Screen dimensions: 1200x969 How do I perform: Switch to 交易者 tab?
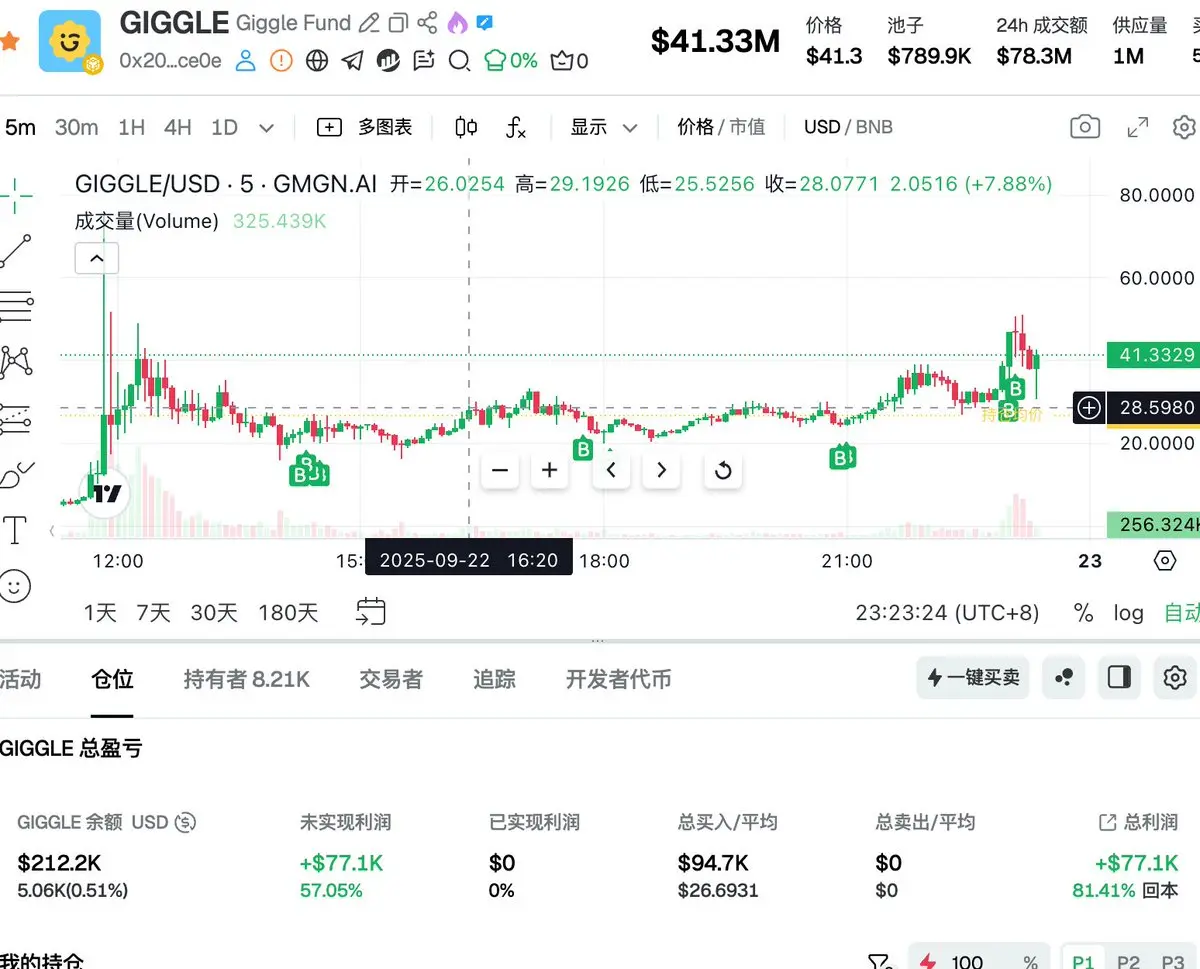(x=391, y=679)
